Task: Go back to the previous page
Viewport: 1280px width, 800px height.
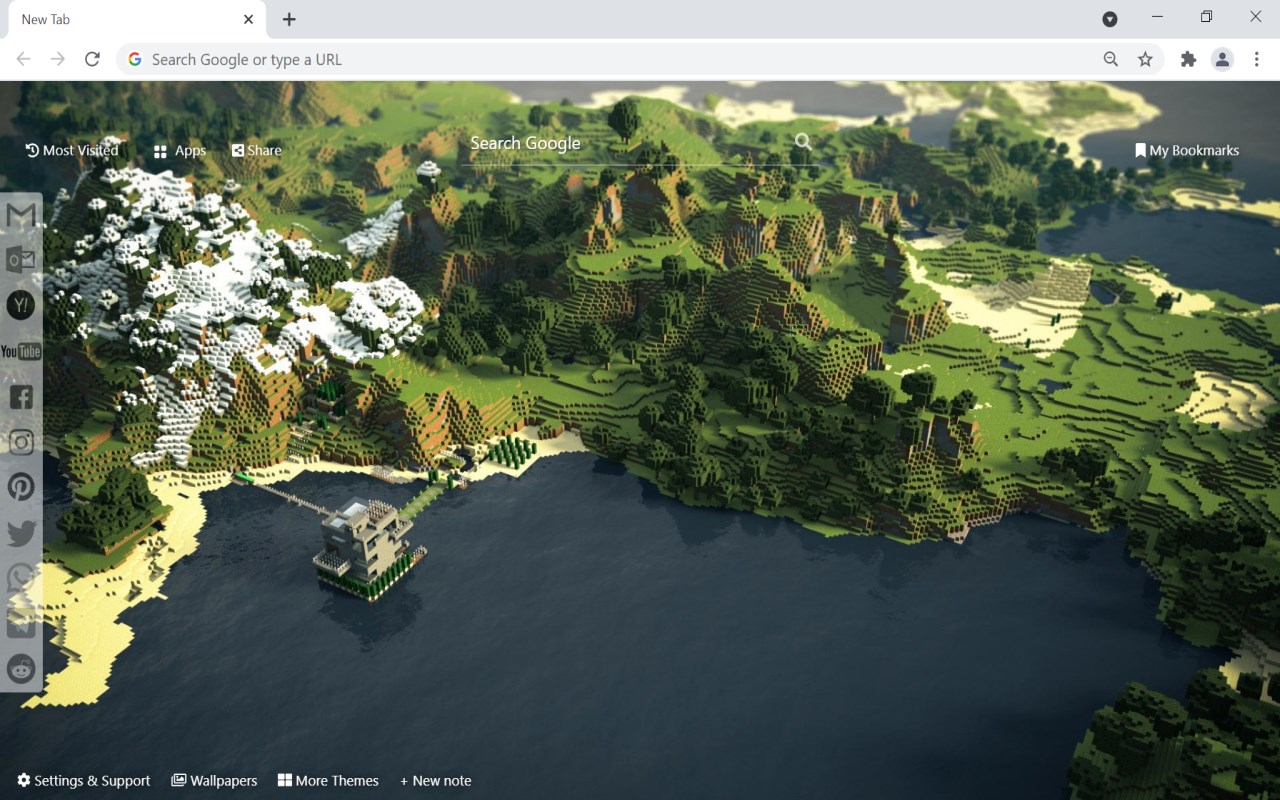Action: (23, 59)
